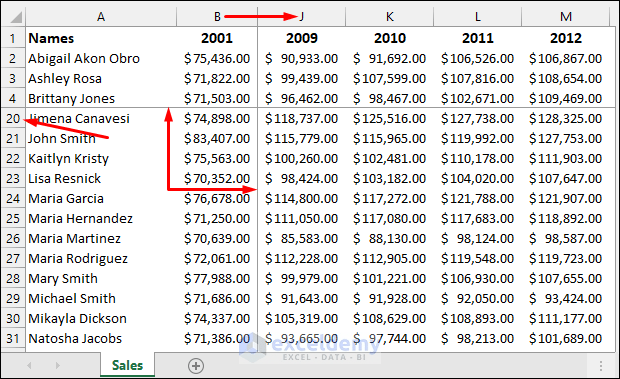Click value $100,260.00
This screenshot has width=620, height=379.
(301, 158)
